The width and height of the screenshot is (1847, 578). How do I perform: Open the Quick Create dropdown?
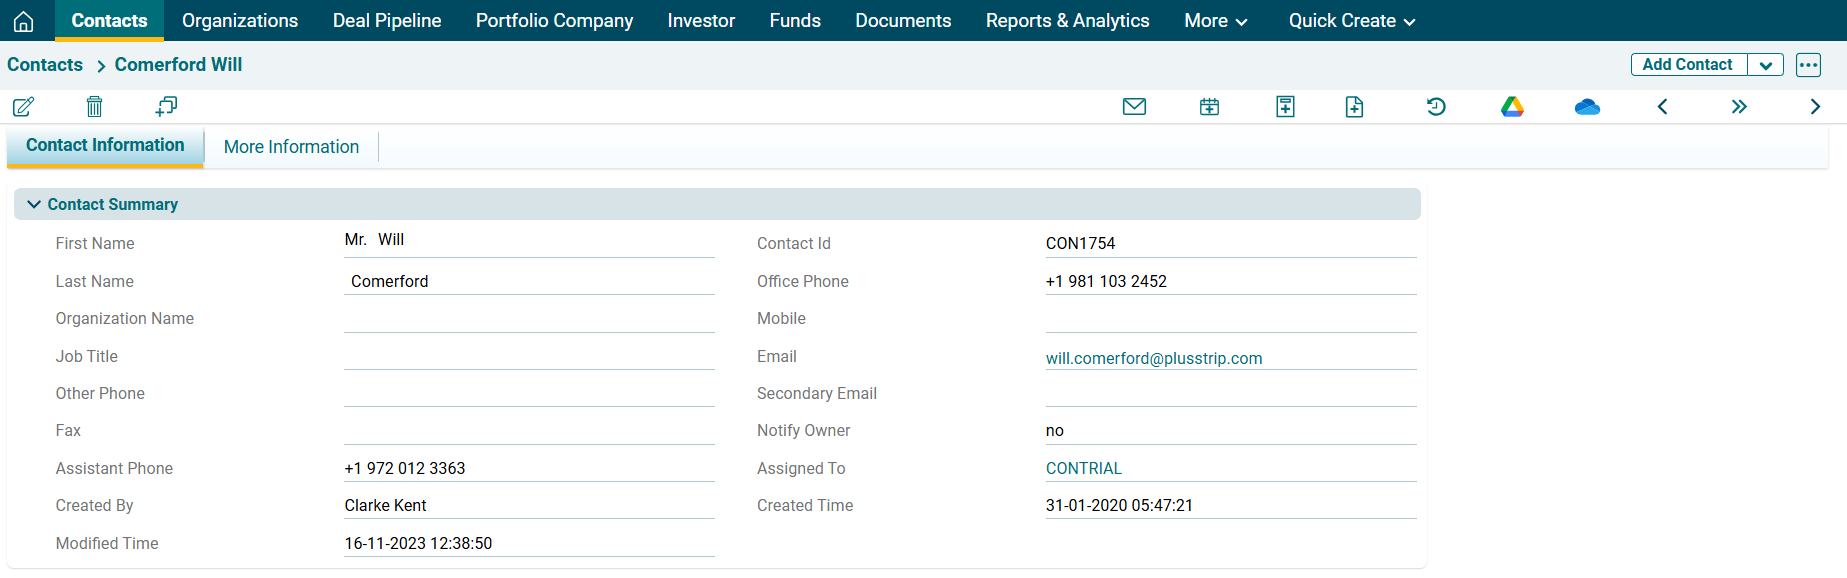click(1351, 21)
